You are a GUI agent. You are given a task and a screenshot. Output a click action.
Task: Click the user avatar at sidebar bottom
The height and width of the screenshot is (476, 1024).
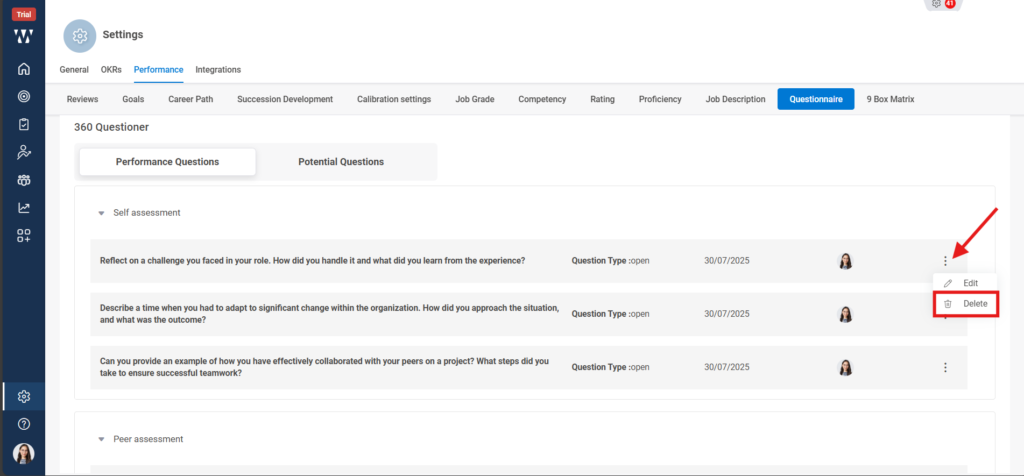pos(24,453)
